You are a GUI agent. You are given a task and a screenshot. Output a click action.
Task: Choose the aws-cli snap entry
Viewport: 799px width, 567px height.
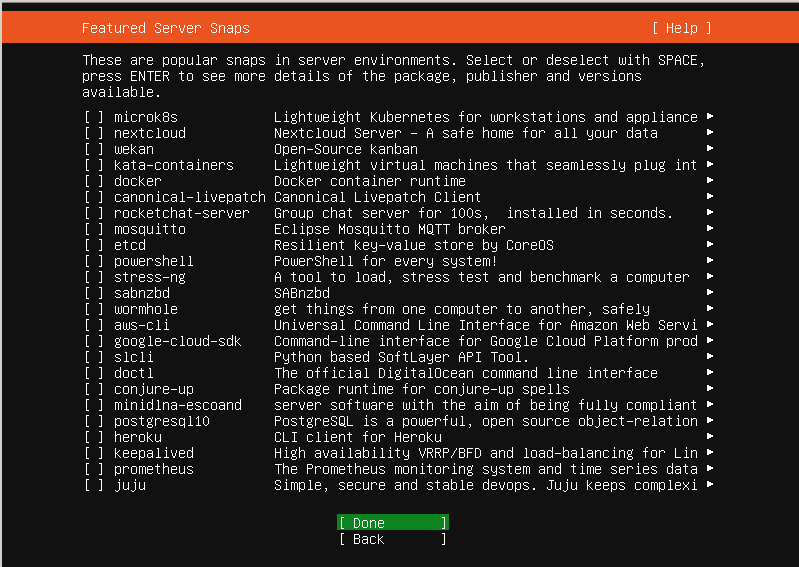coord(138,325)
